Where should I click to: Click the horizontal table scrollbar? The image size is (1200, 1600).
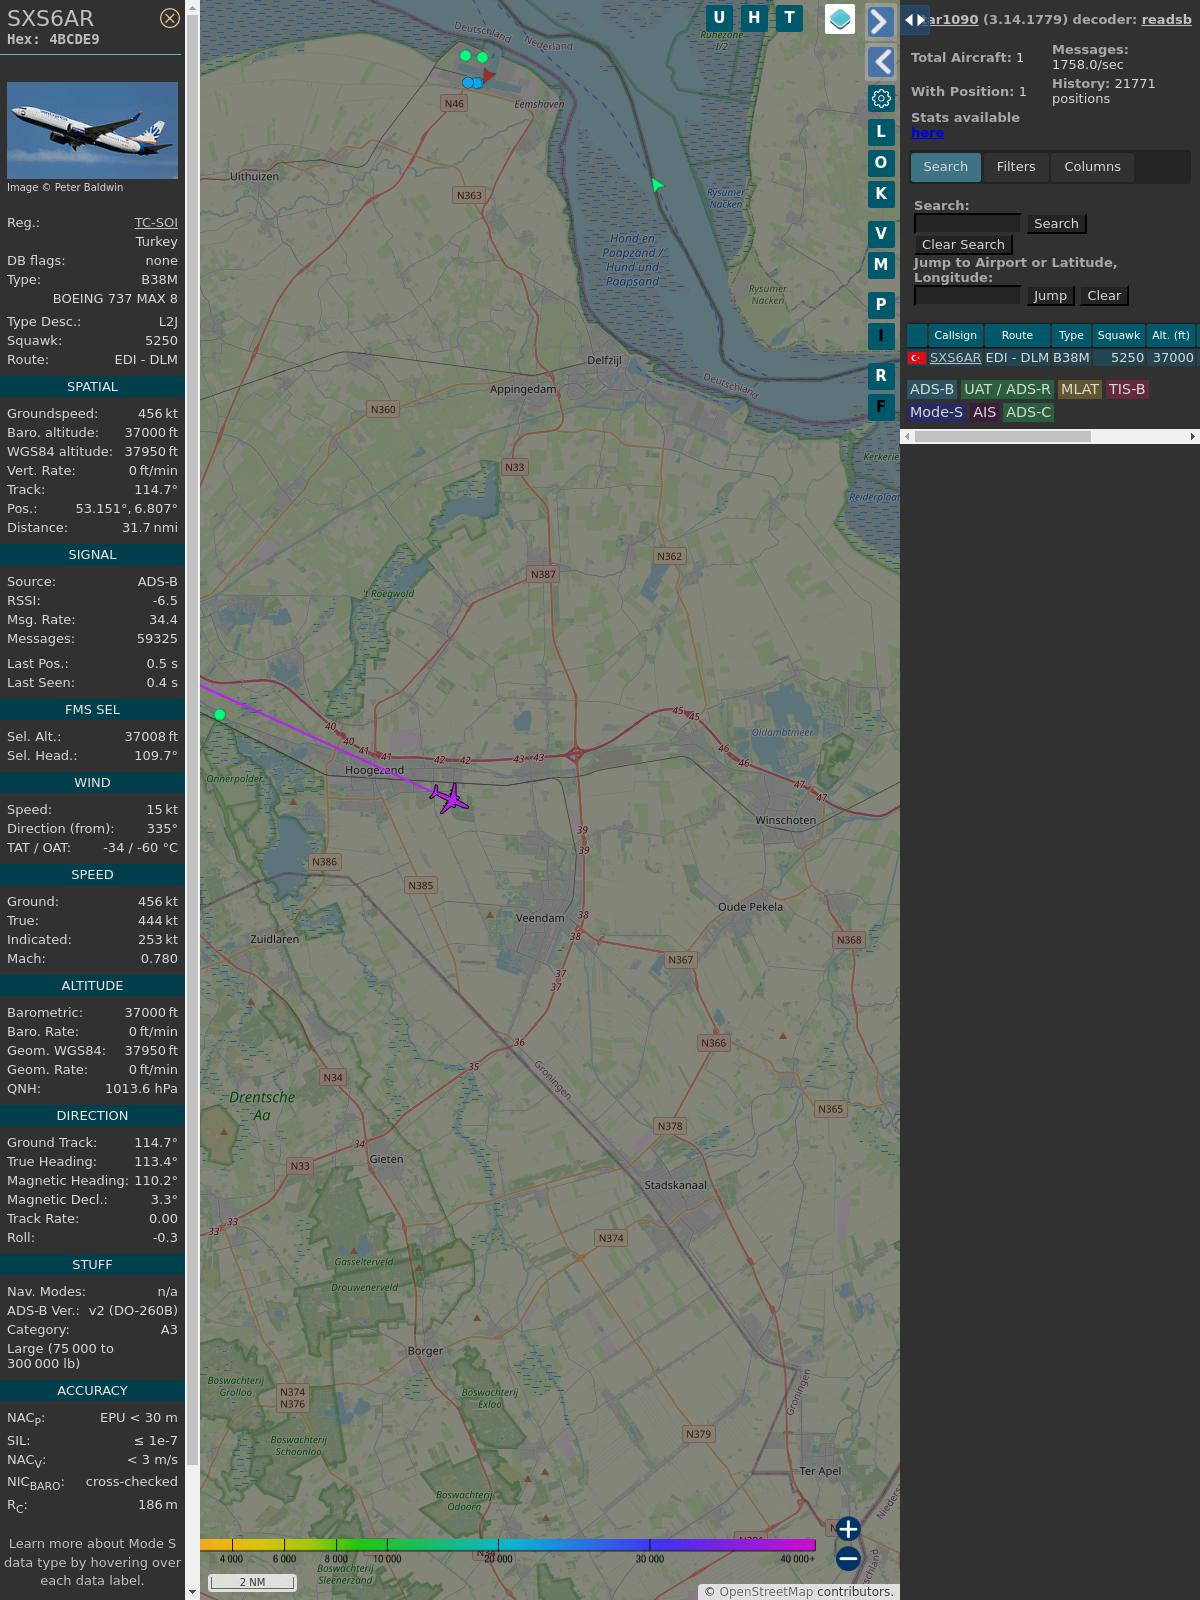(x=1002, y=437)
